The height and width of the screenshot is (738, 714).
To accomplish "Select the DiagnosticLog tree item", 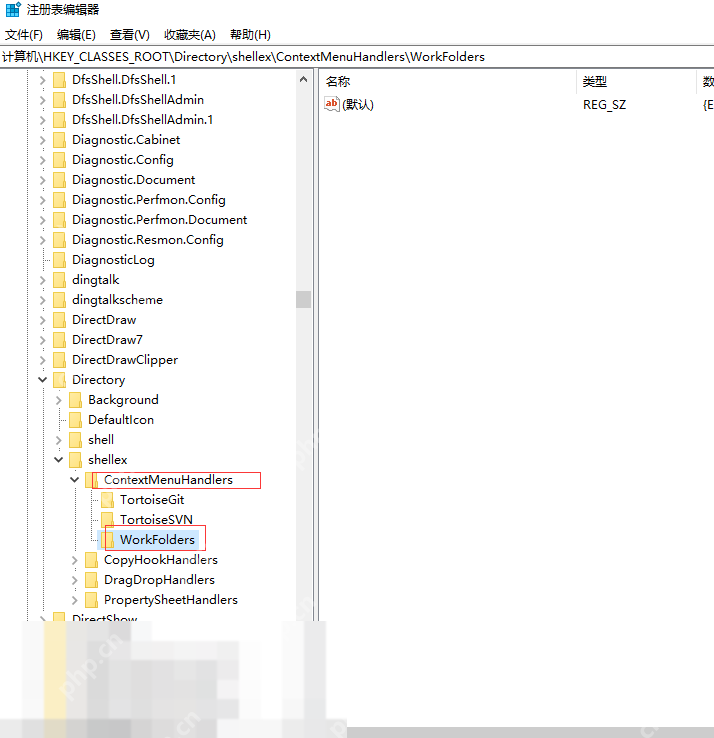I will point(113,260).
